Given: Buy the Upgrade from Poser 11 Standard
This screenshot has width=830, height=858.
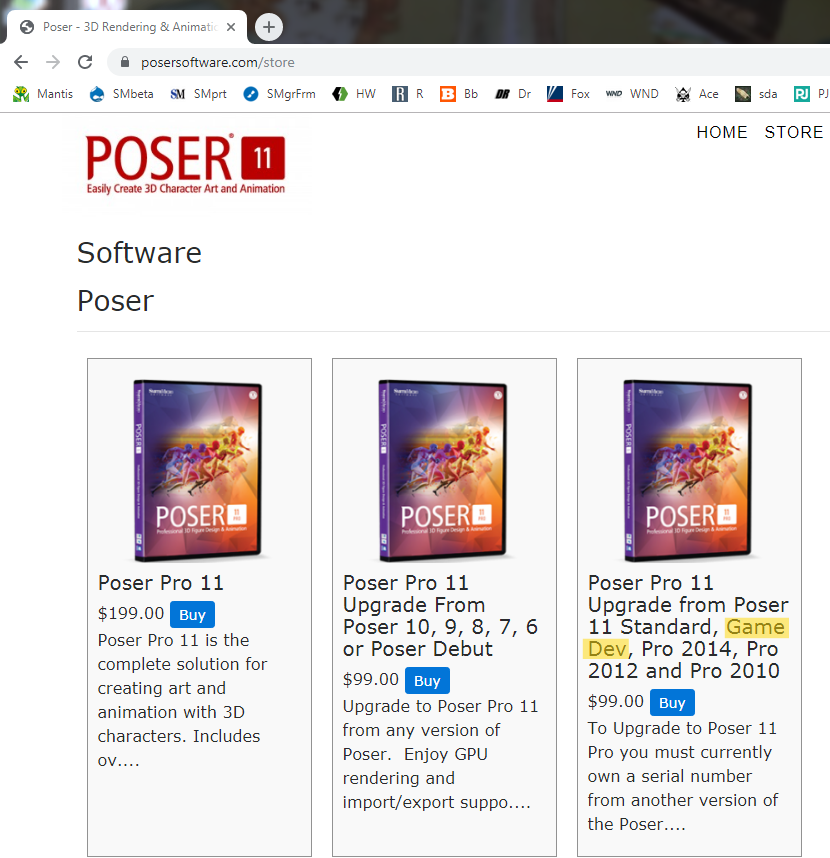Looking at the screenshot, I should [x=672, y=703].
